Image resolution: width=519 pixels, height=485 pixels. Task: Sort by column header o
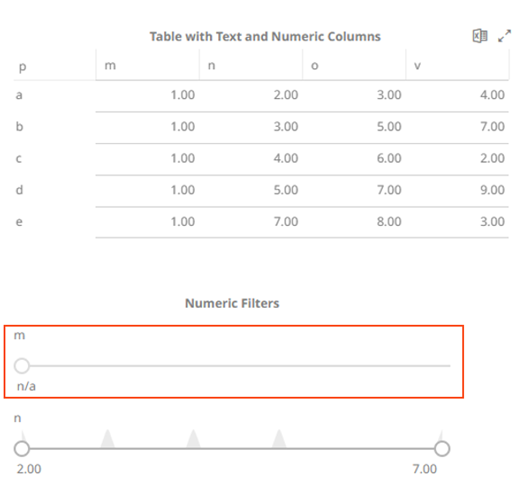[x=354, y=65]
